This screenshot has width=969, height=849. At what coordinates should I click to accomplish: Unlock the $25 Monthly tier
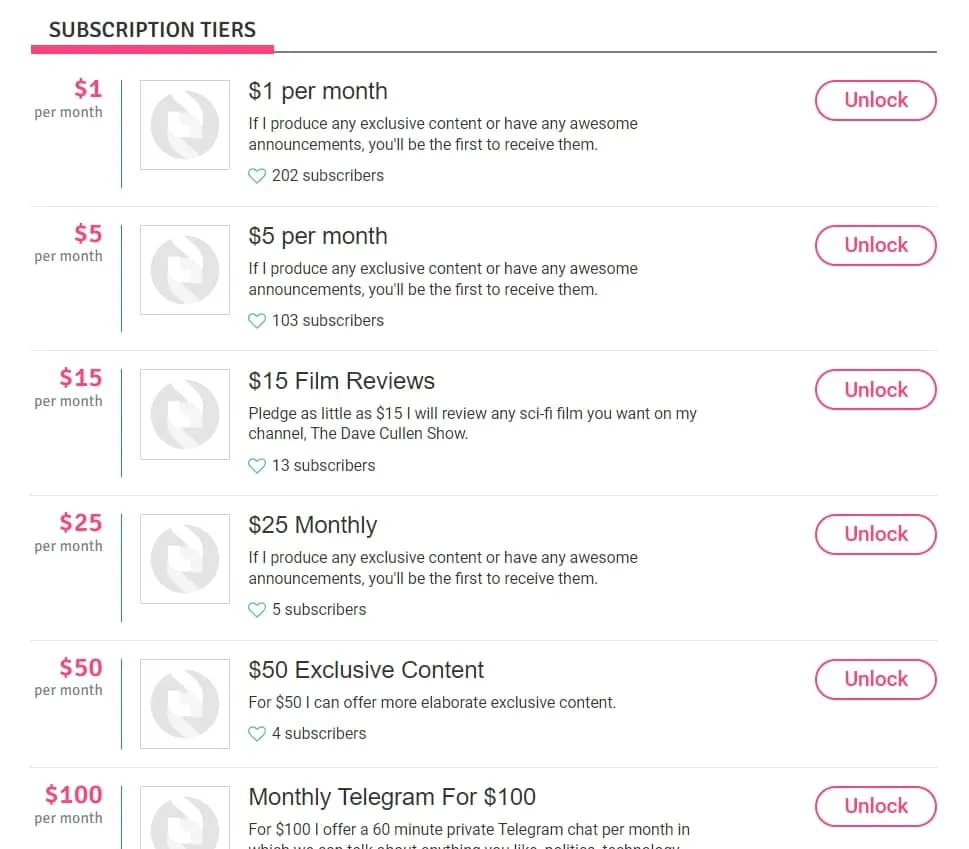(876, 534)
